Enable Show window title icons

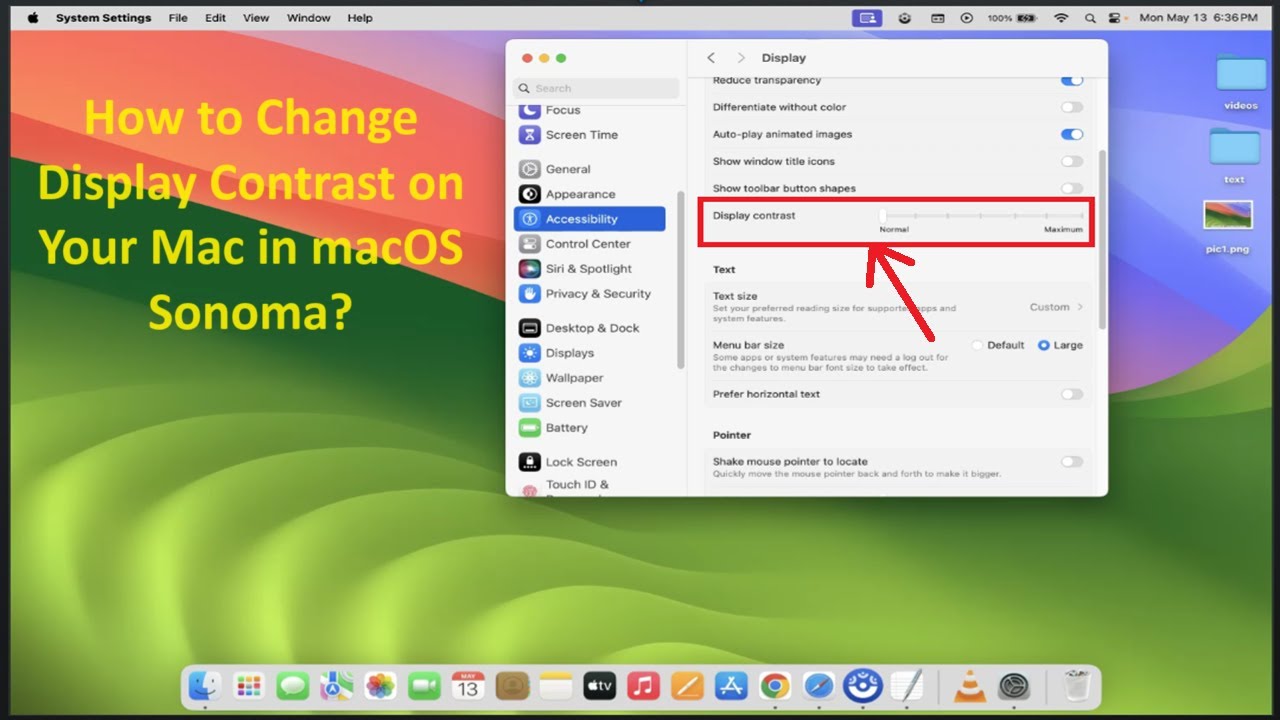pos(1072,161)
